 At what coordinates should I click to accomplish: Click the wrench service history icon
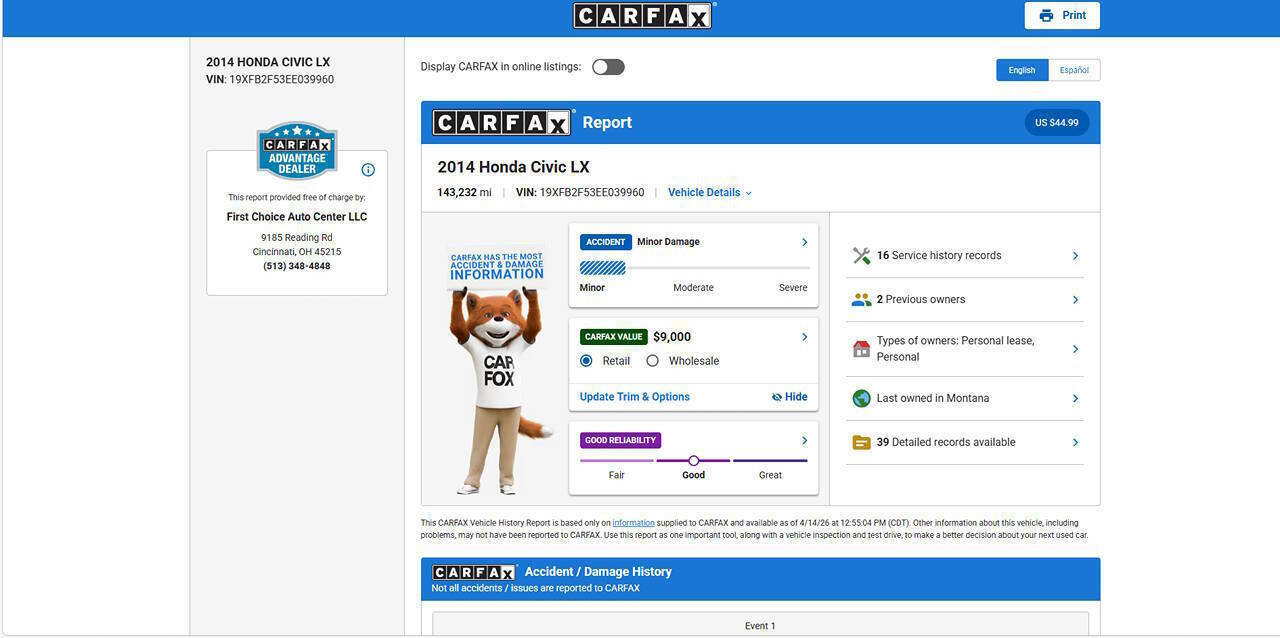[x=861, y=256]
